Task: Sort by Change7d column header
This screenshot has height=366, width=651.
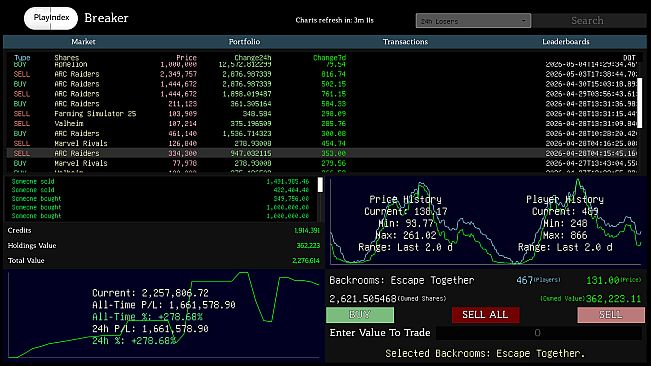Action: 329,58
